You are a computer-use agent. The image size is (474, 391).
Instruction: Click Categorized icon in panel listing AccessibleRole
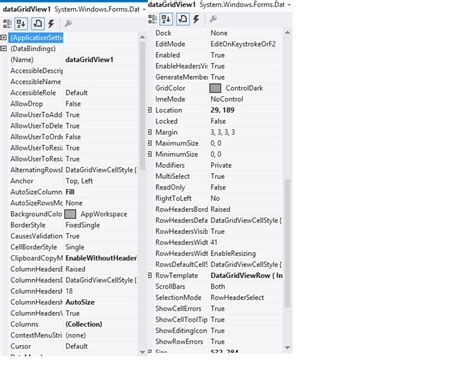coord(7,24)
